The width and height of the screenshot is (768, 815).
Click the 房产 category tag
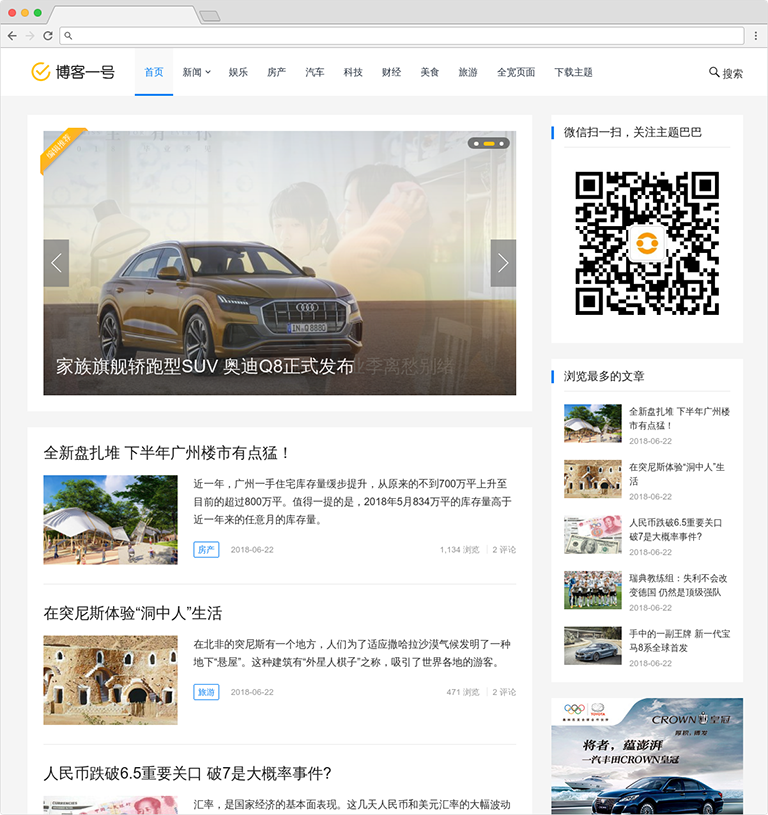tap(206, 549)
